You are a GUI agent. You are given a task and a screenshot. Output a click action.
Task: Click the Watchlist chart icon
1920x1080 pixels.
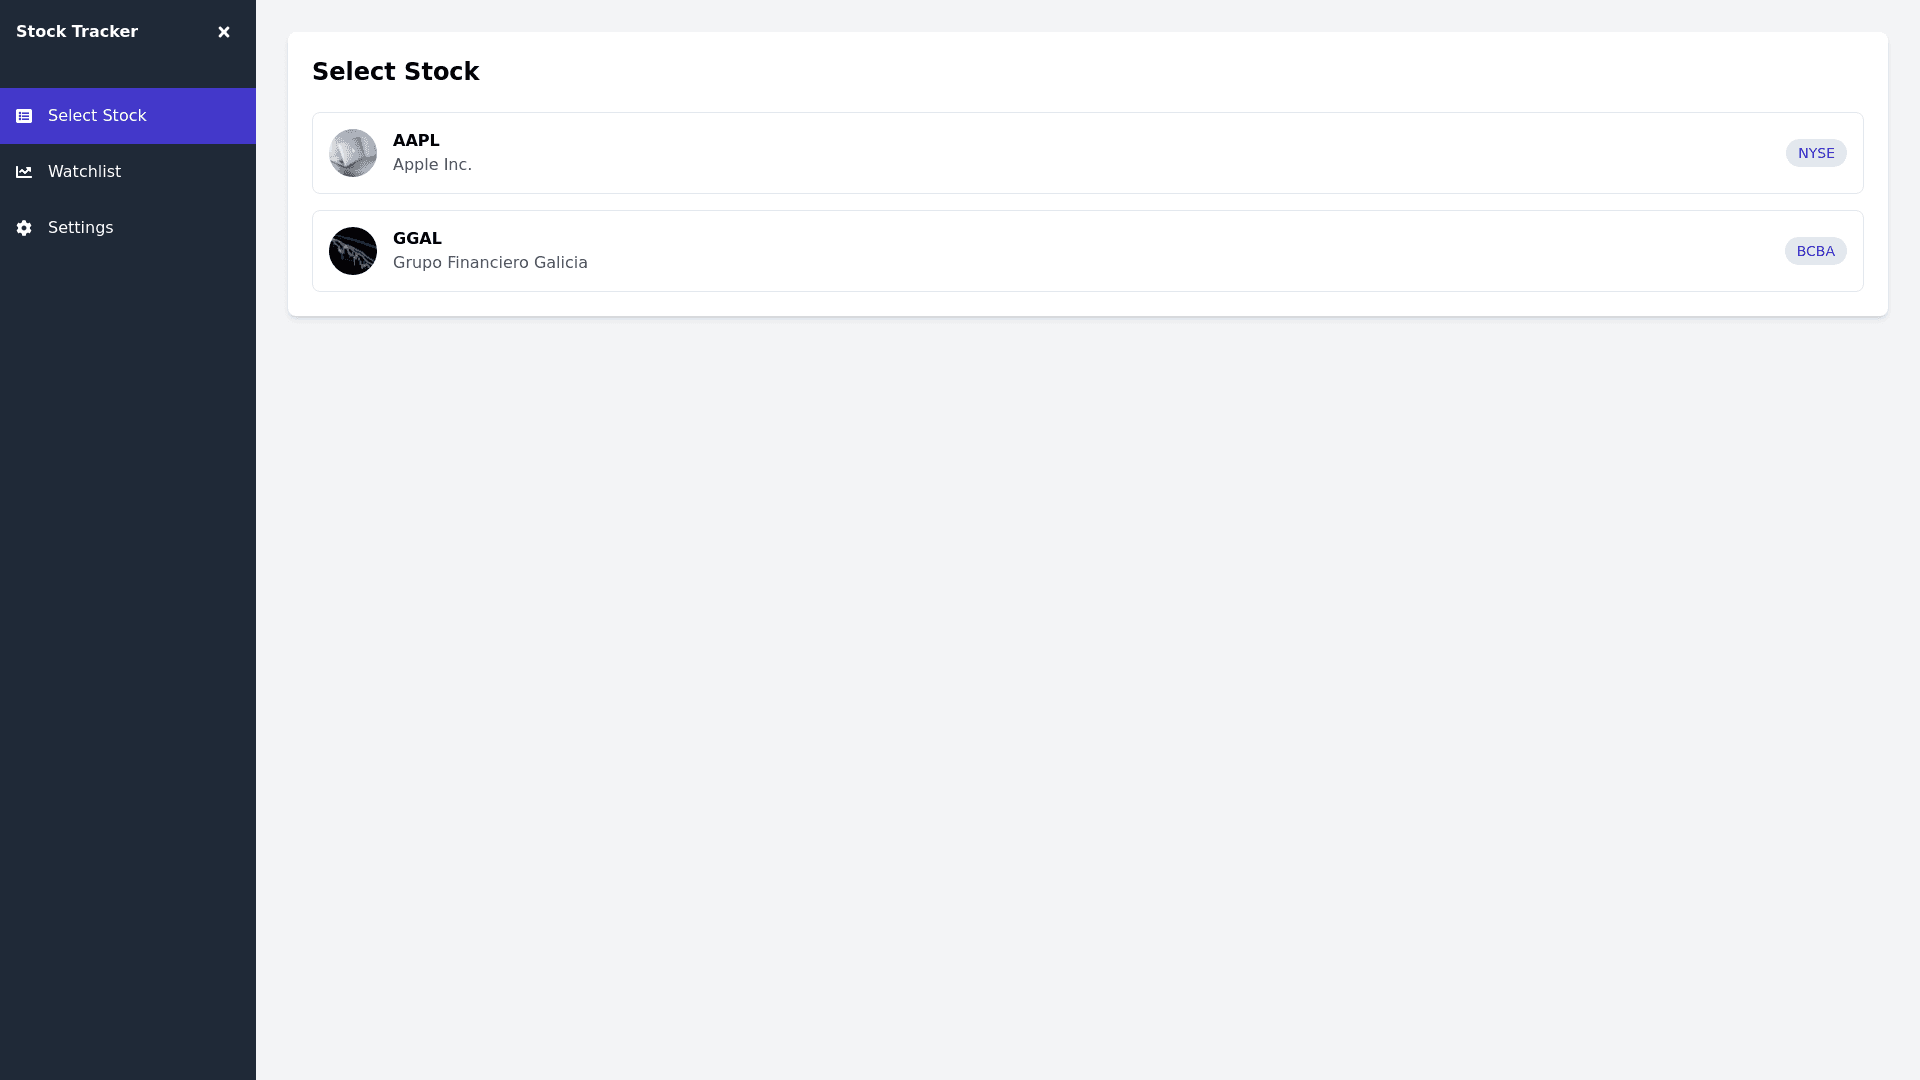coord(24,172)
